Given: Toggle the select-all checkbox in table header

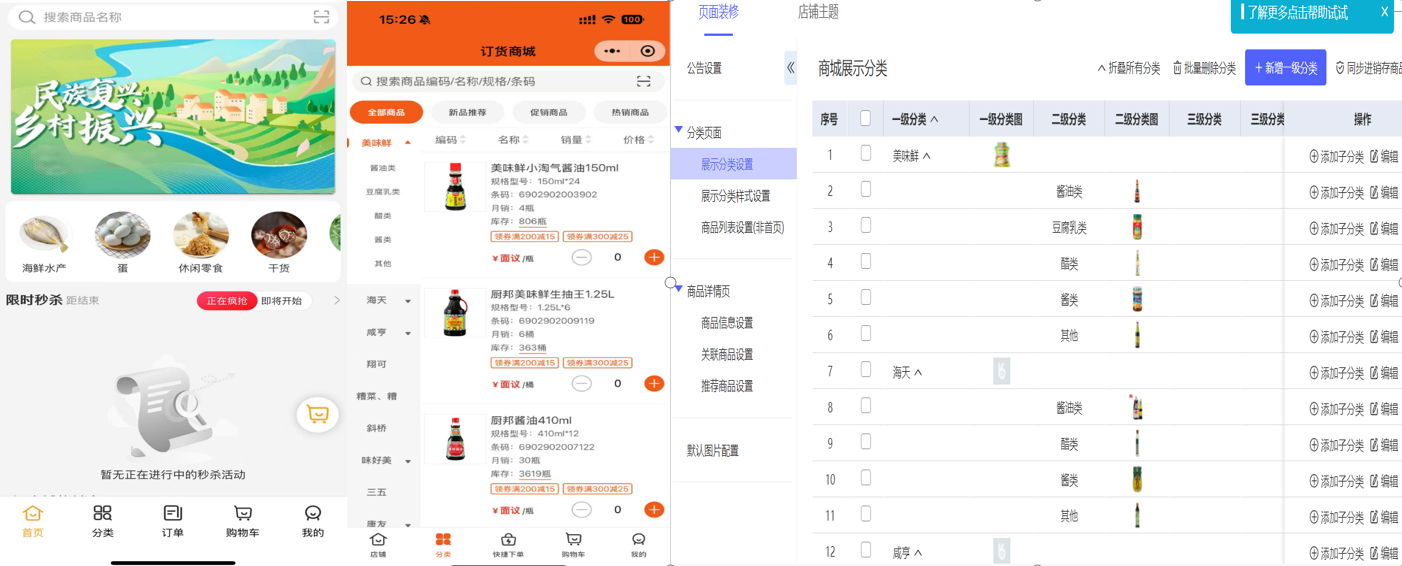Looking at the screenshot, I should click(866, 118).
